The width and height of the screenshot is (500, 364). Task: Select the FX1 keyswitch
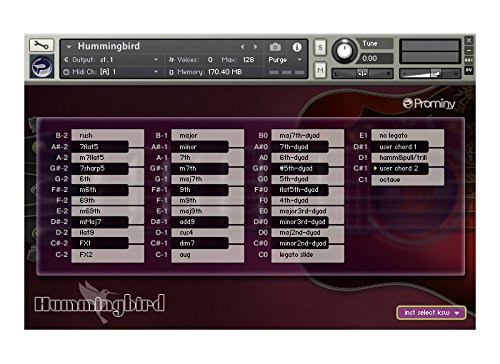tap(100, 243)
